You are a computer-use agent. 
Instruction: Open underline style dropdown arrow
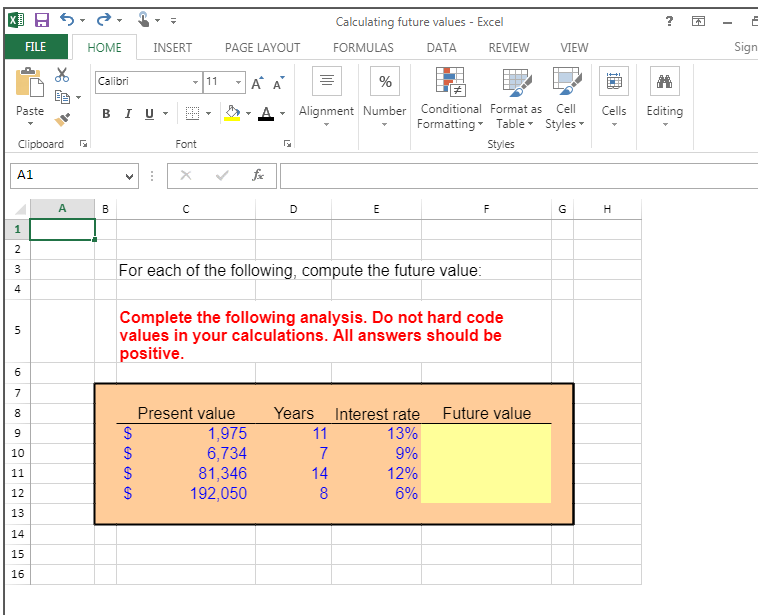pyautogui.click(x=165, y=114)
